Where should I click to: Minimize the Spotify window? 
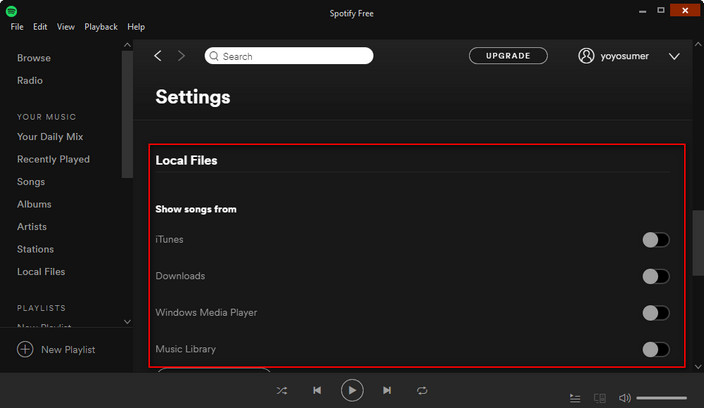[642, 11]
